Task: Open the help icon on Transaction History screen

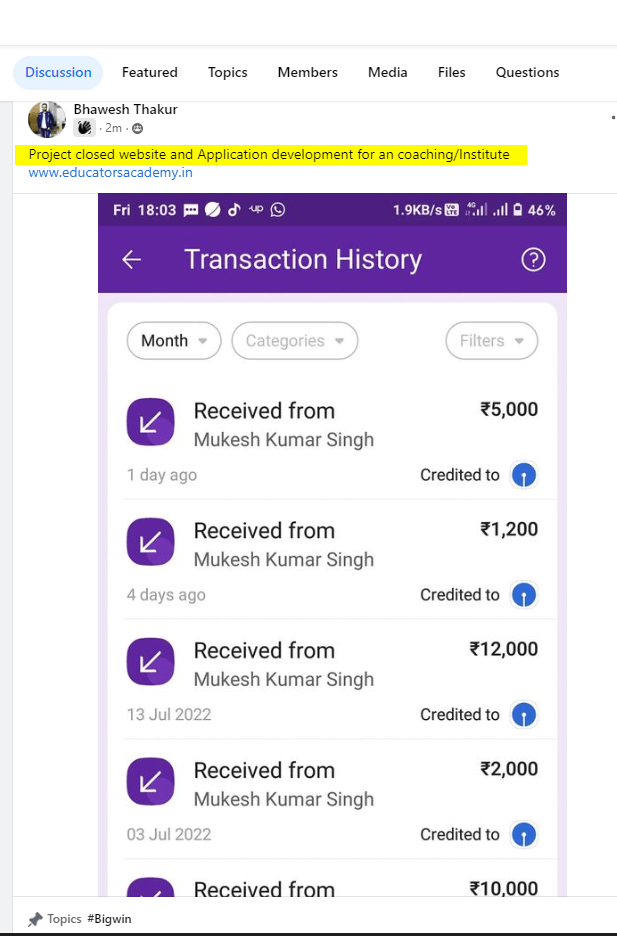Action: [x=533, y=259]
